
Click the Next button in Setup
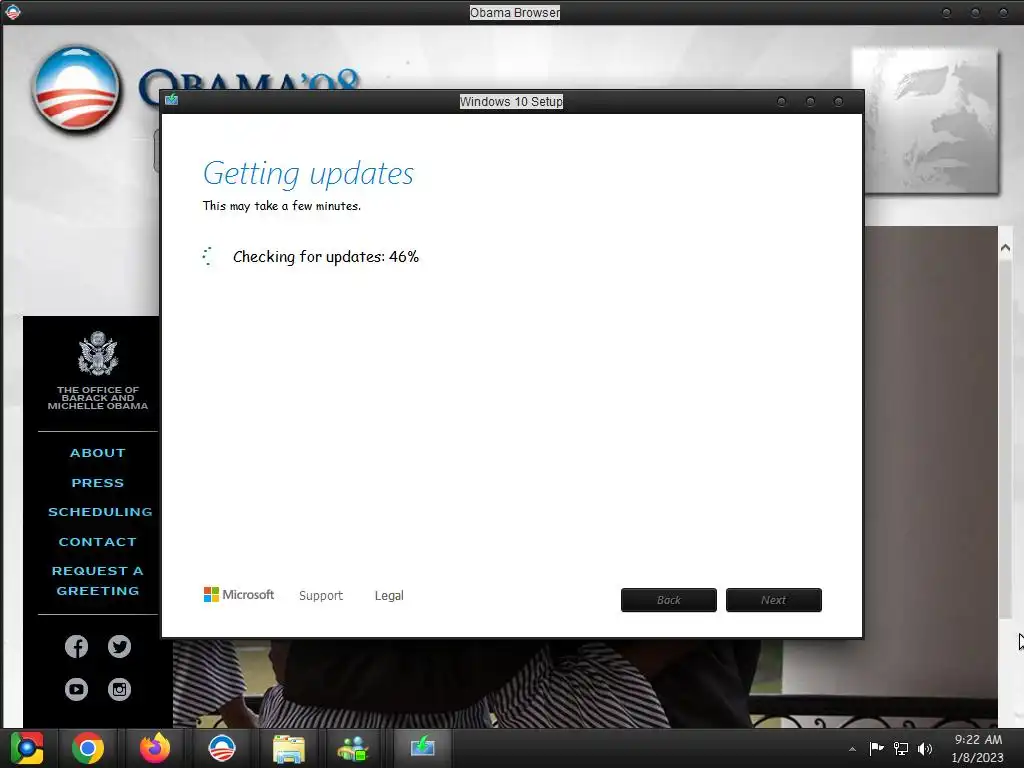774,600
